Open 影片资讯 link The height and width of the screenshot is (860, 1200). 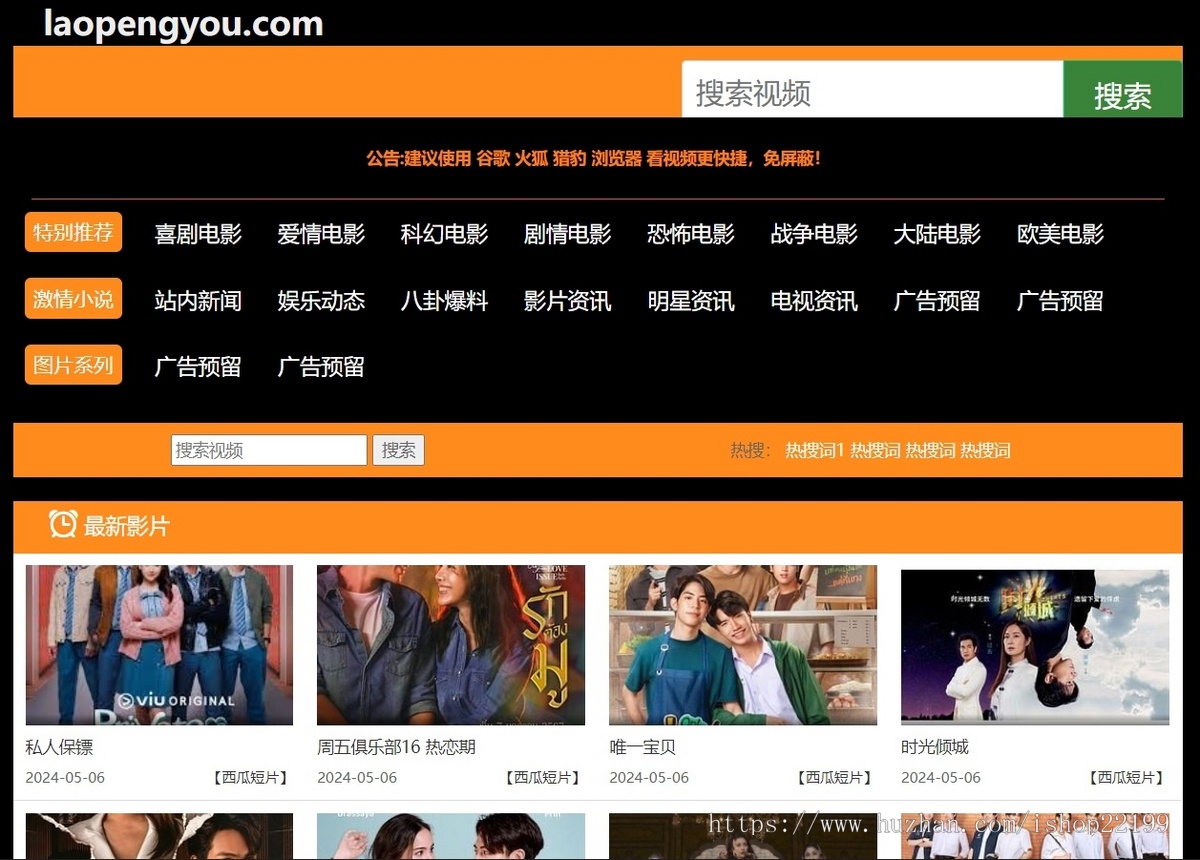click(567, 301)
